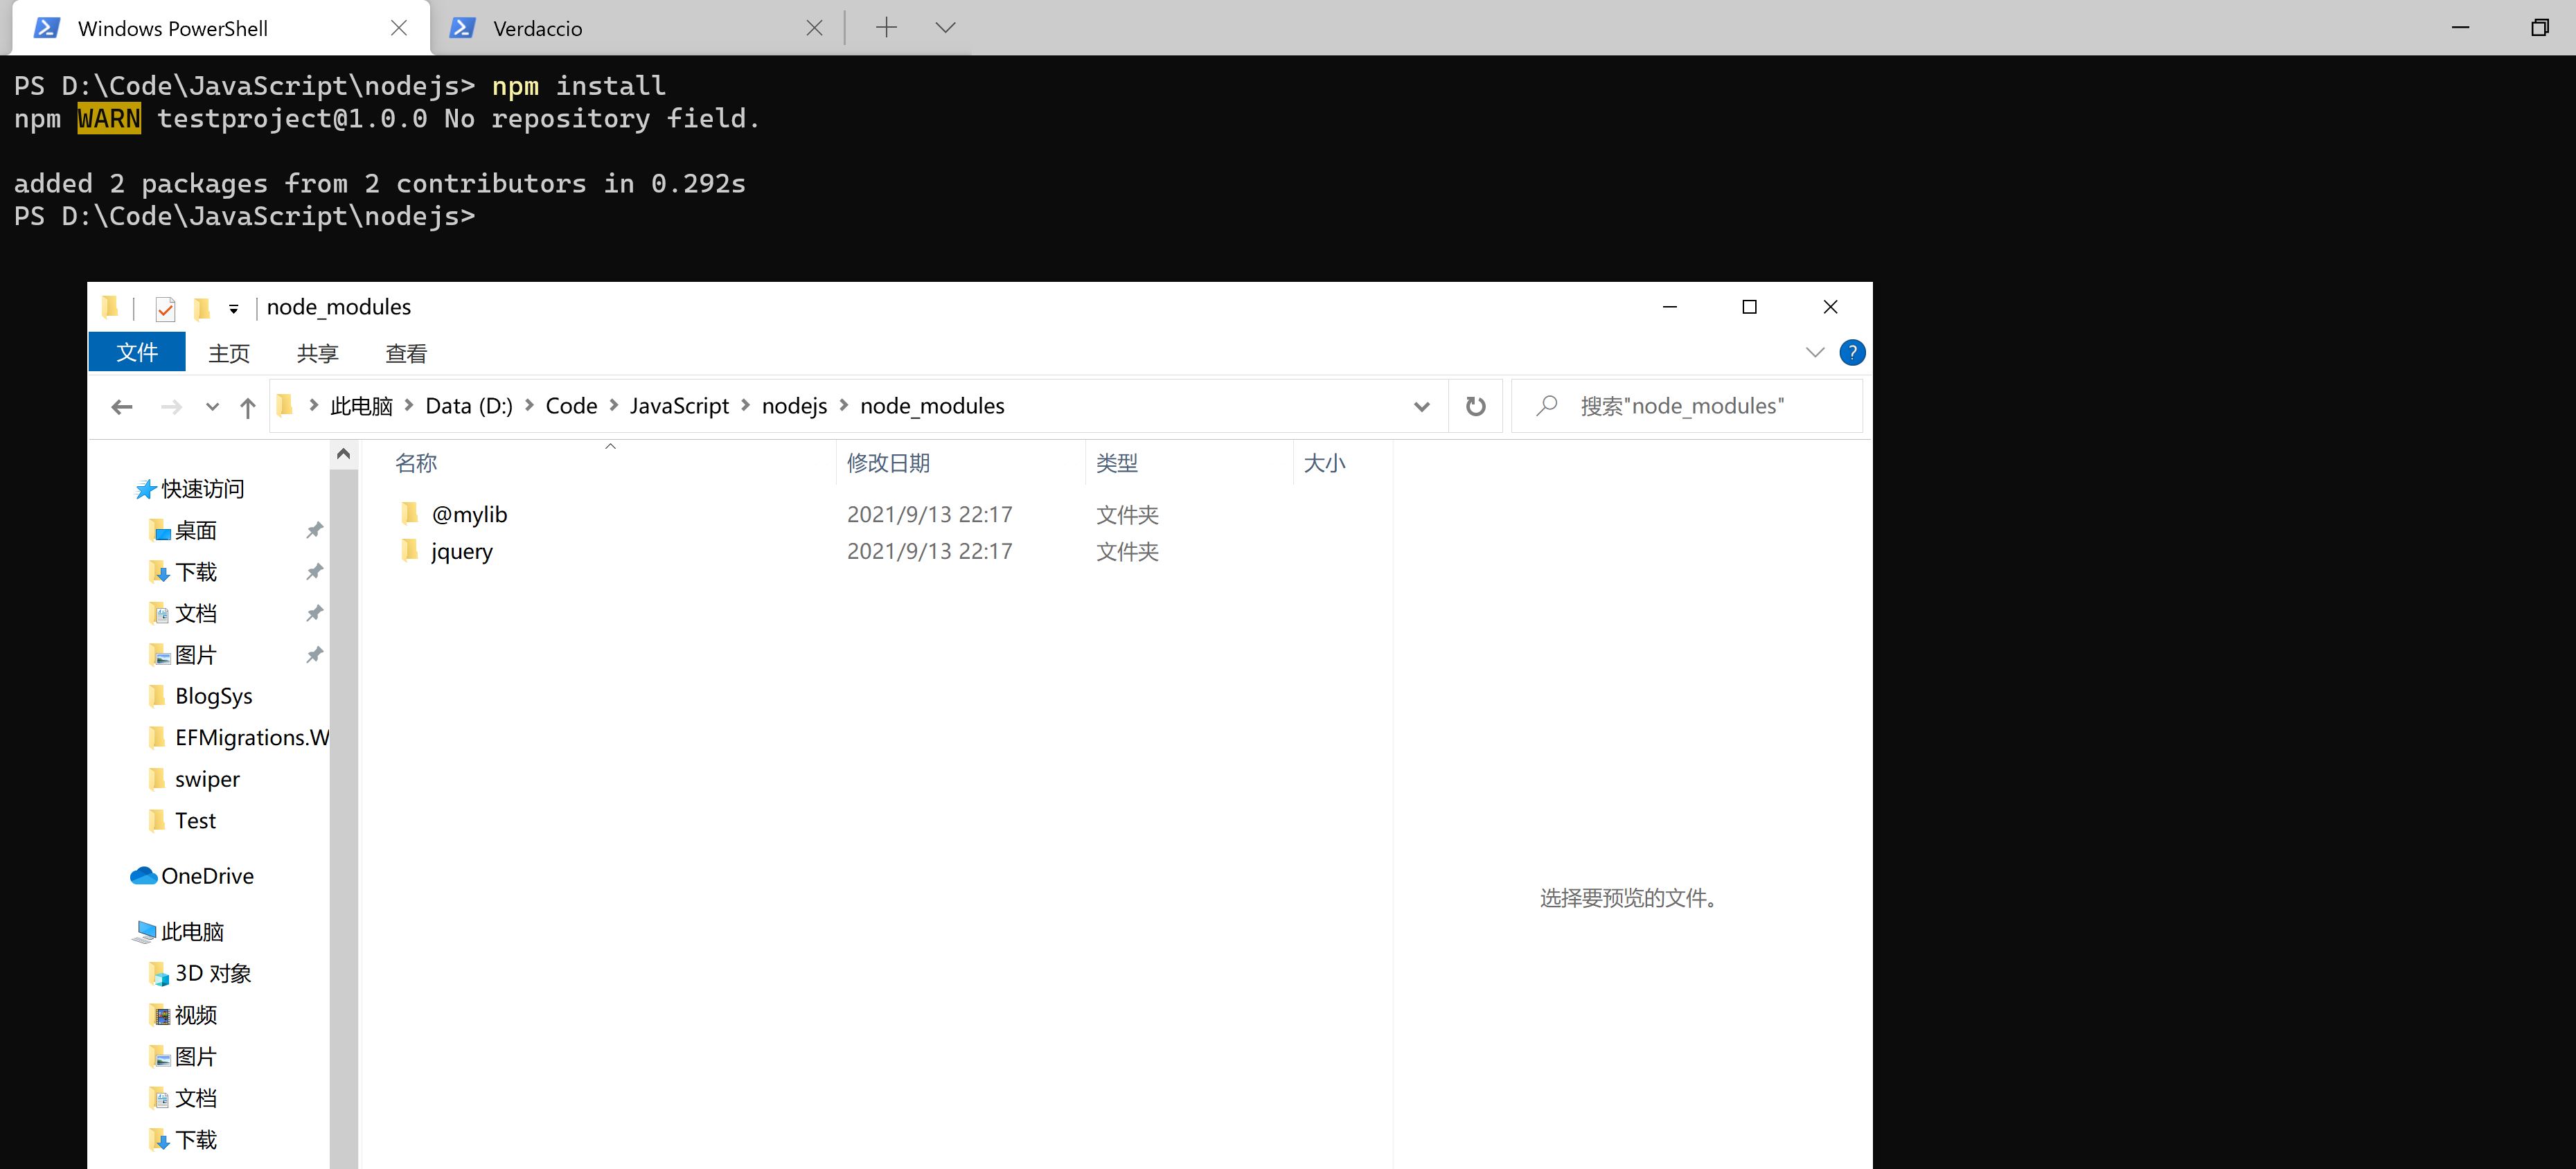Click the new folder quick-access toolbar icon
Screen dimensions: 2576x1169
202,308
